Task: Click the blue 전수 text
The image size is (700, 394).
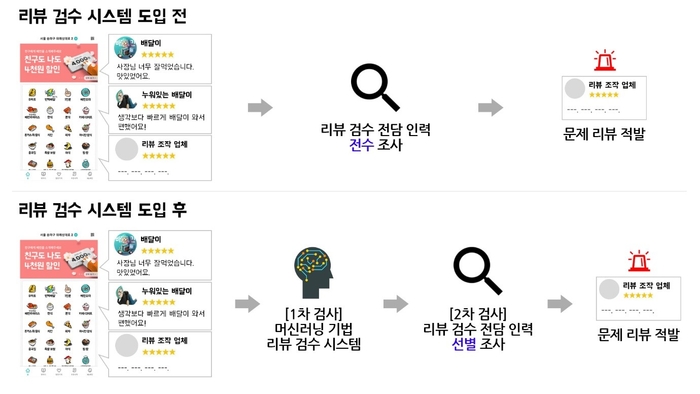Action: tap(361, 145)
